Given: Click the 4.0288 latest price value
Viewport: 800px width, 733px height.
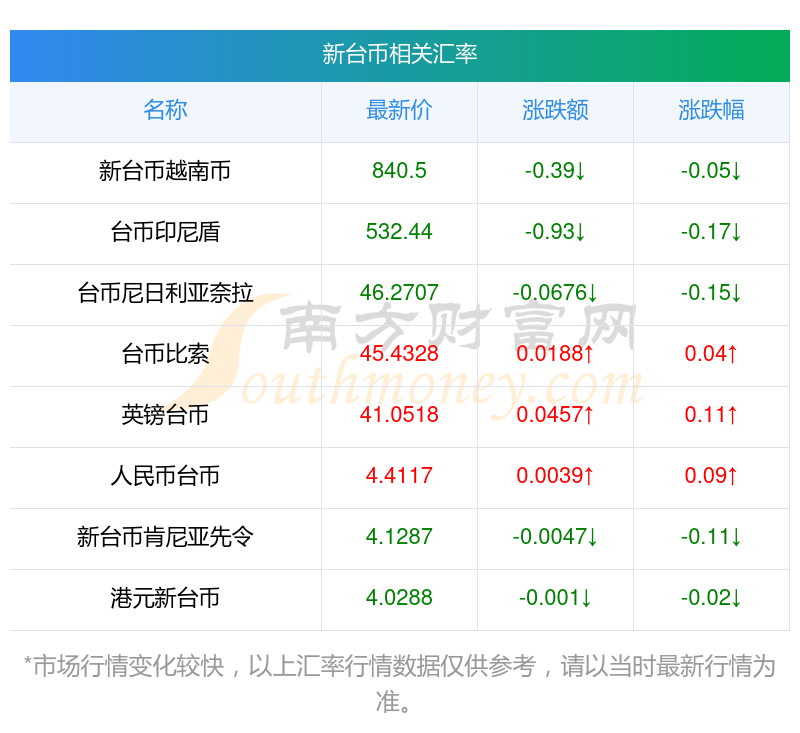Looking at the screenshot, I should pos(399,598).
